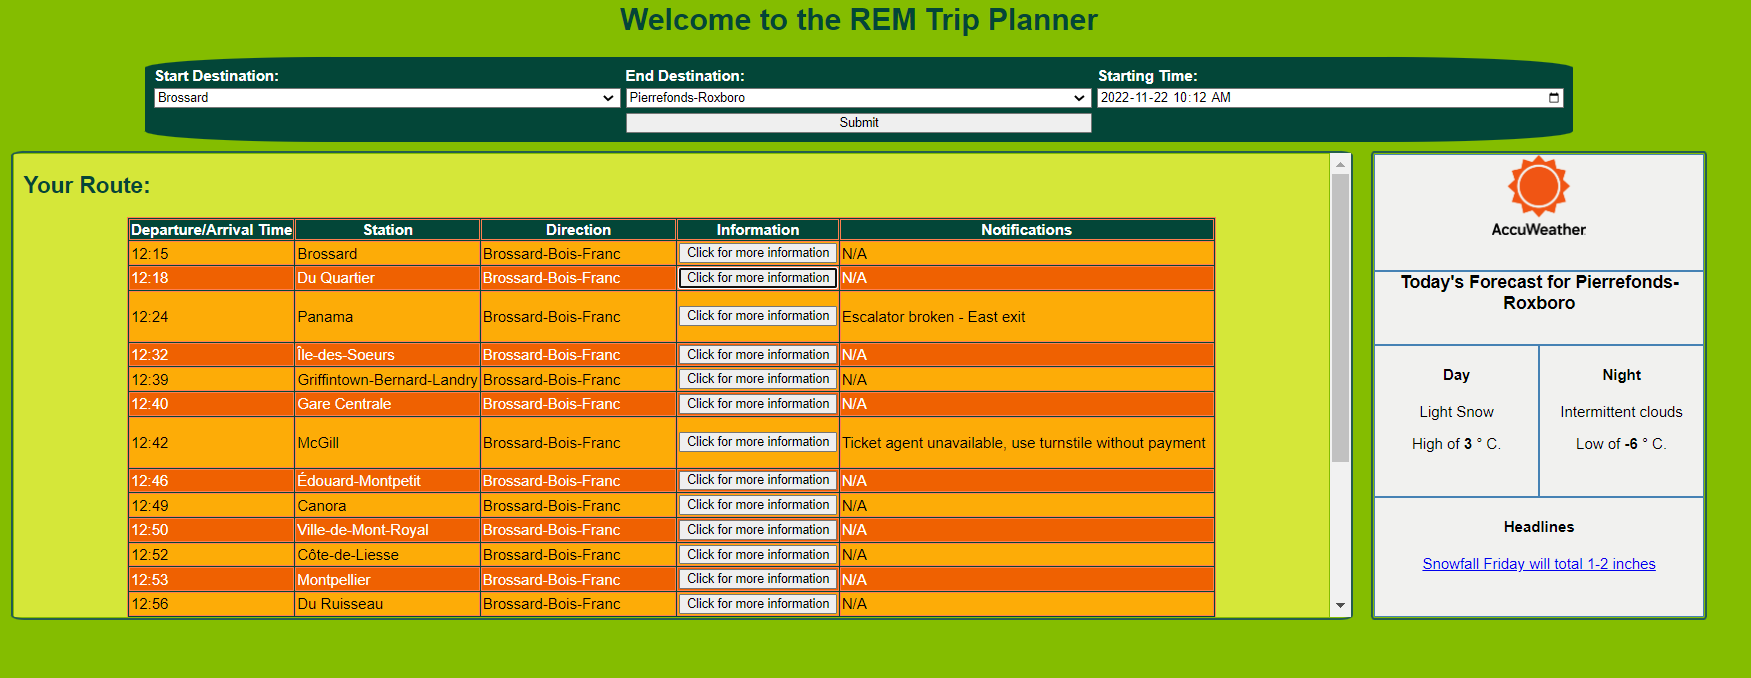Click more information for Montpellier station
Screen dimensions: 1751x678
757,579
